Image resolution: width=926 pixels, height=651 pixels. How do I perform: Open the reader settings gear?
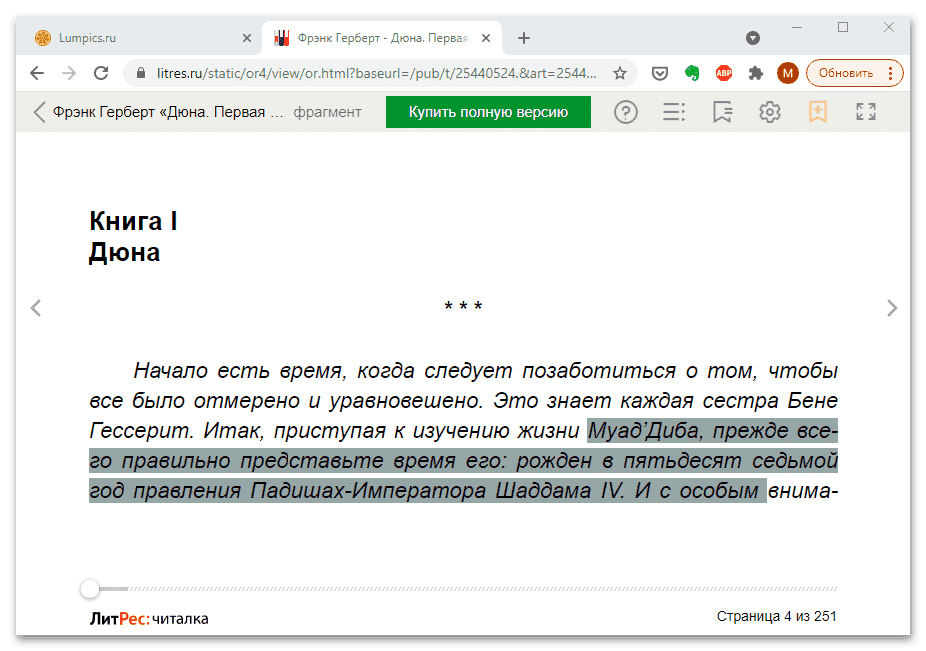[x=770, y=112]
